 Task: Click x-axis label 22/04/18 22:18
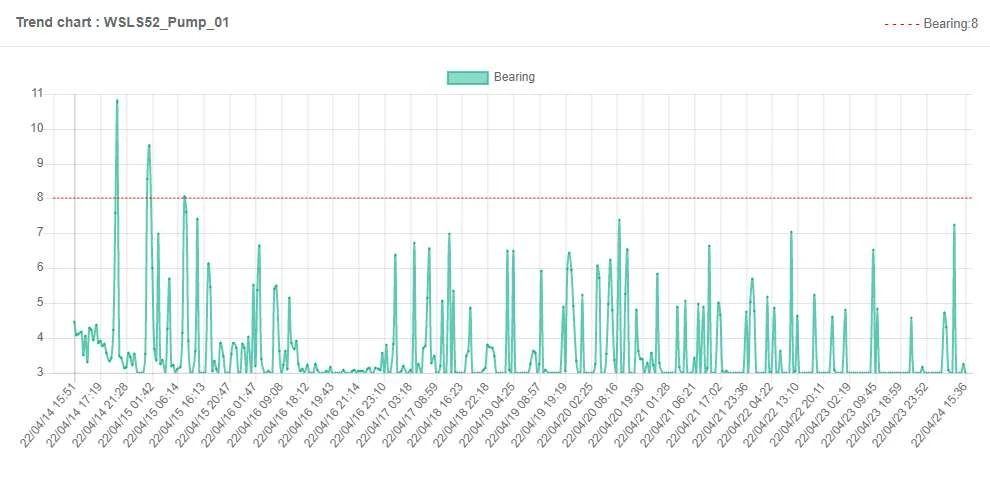click(x=462, y=414)
